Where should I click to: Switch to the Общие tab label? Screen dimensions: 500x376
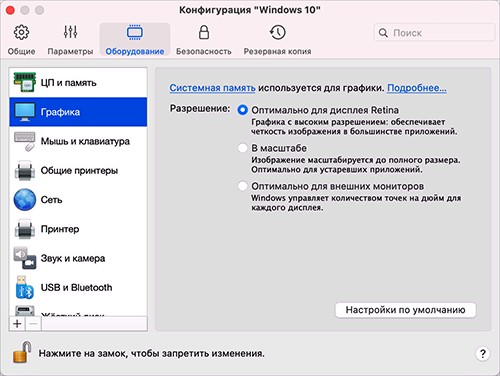[x=21, y=51]
